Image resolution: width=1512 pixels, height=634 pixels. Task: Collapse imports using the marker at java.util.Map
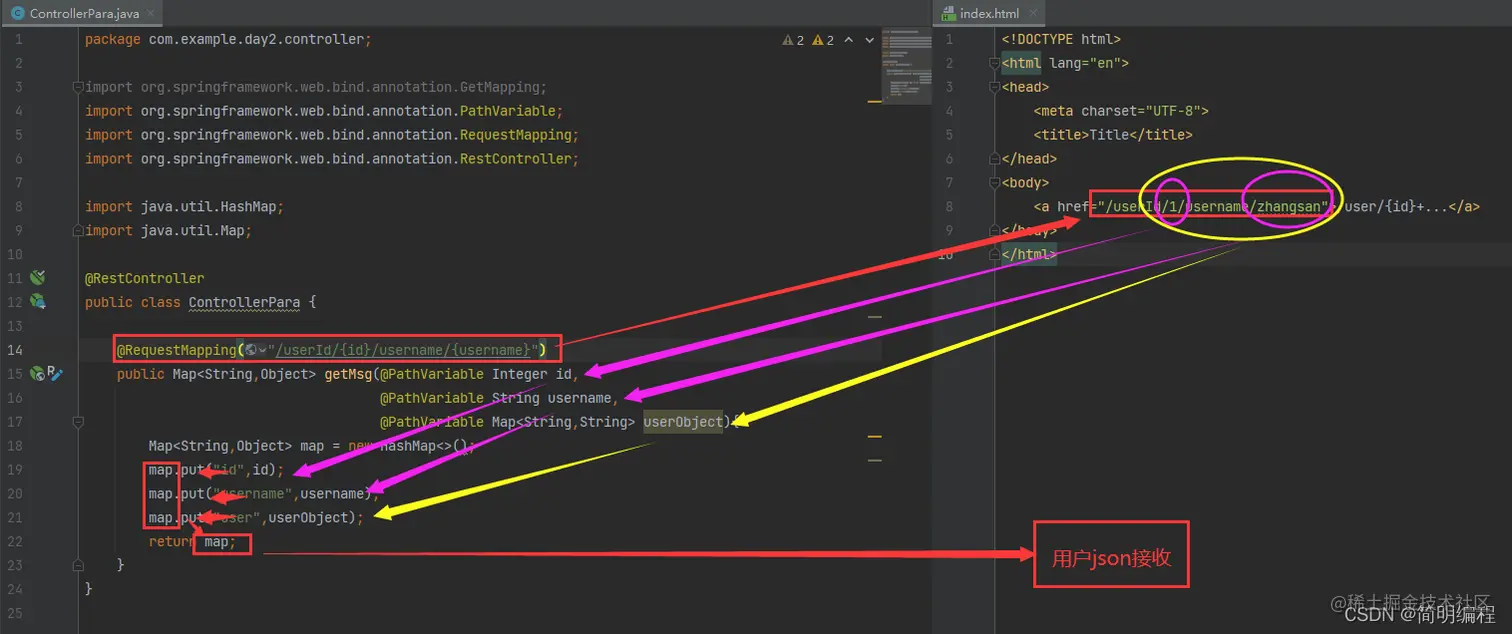pyautogui.click(x=78, y=231)
